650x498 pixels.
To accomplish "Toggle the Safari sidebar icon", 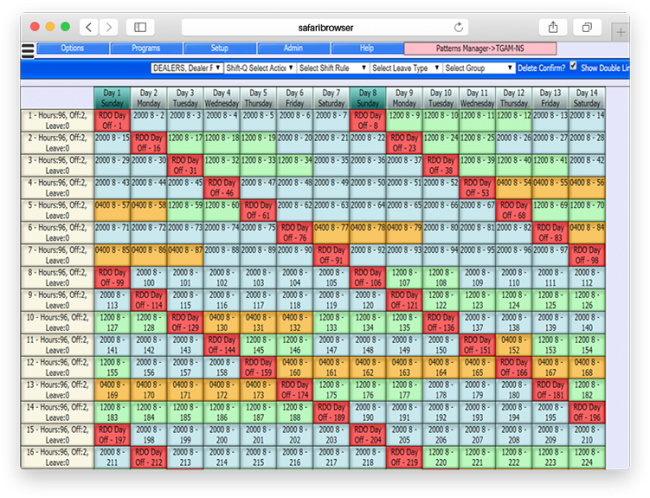I will point(140,27).
